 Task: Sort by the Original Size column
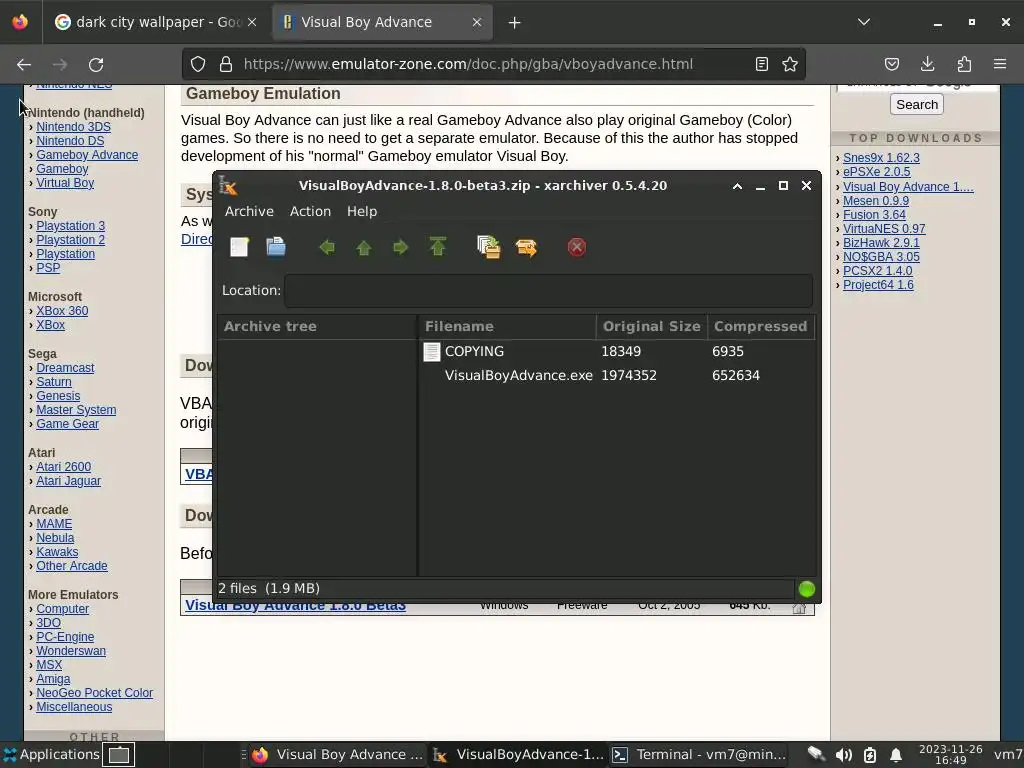click(x=652, y=327)
